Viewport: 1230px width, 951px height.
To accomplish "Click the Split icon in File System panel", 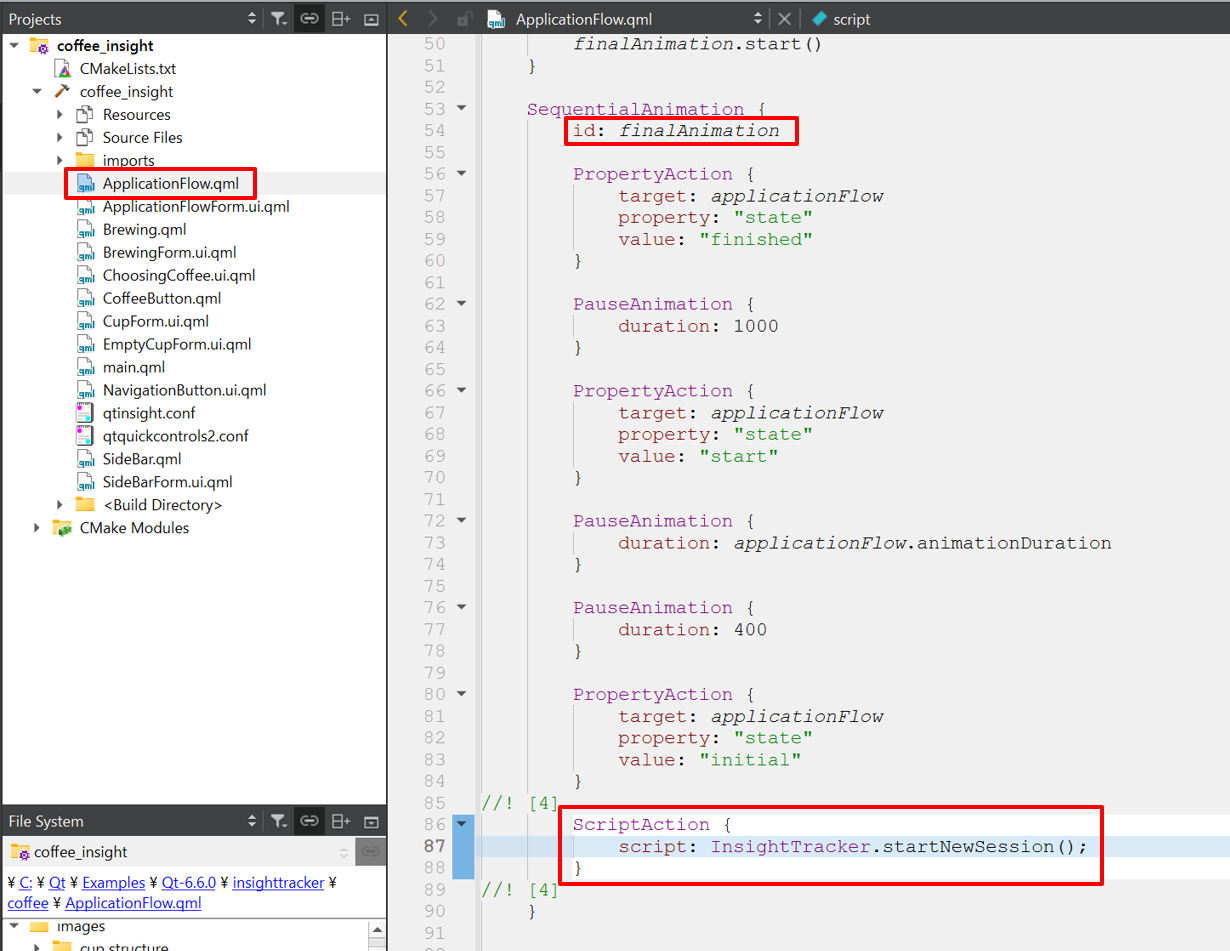I will pyautogui.click(x=341, y=821).
